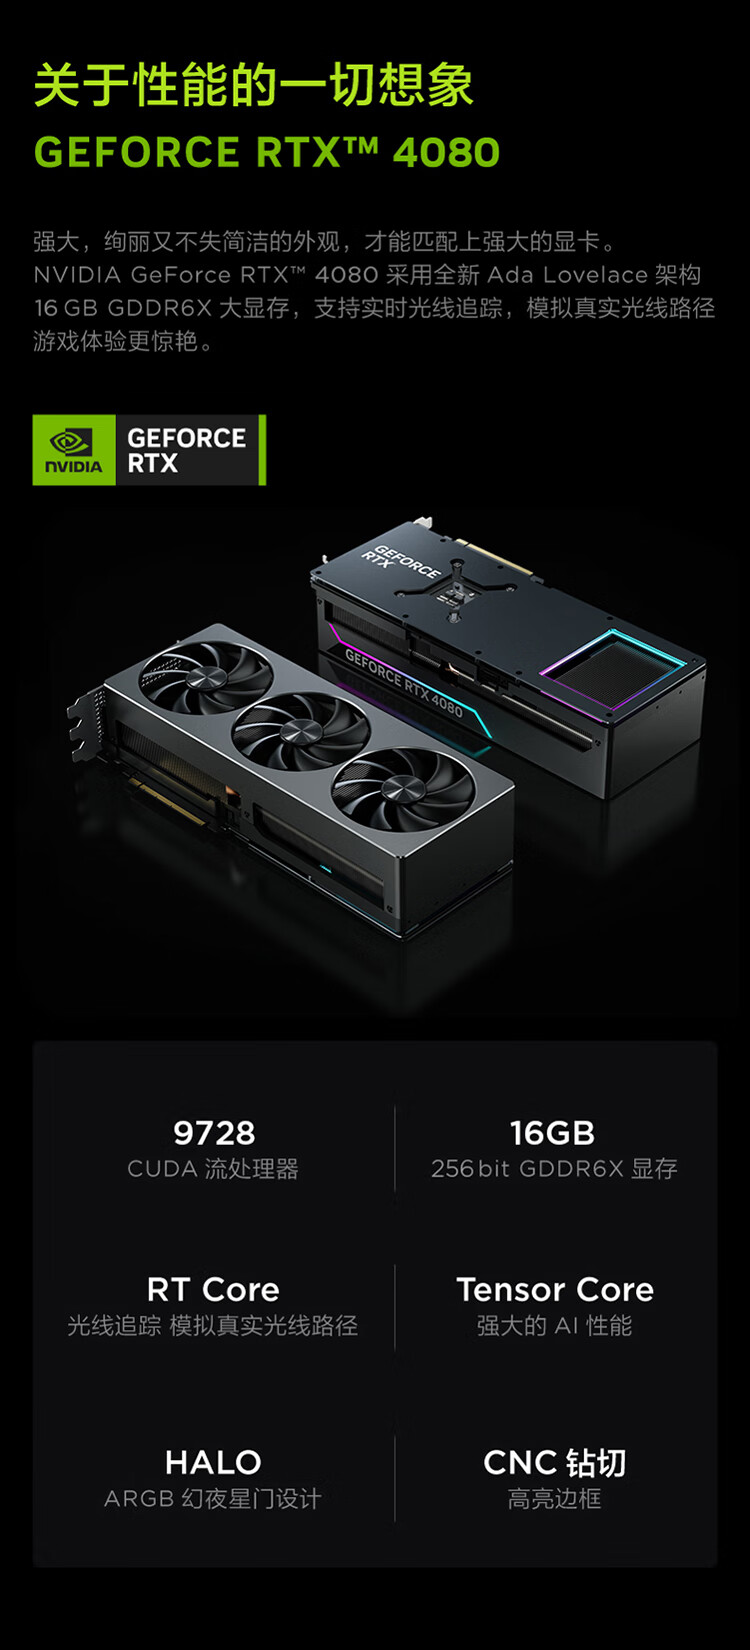750x1650 pixels.
Task: Select the HALO ARGB design spec
Action: click(x=213, y=1479)
